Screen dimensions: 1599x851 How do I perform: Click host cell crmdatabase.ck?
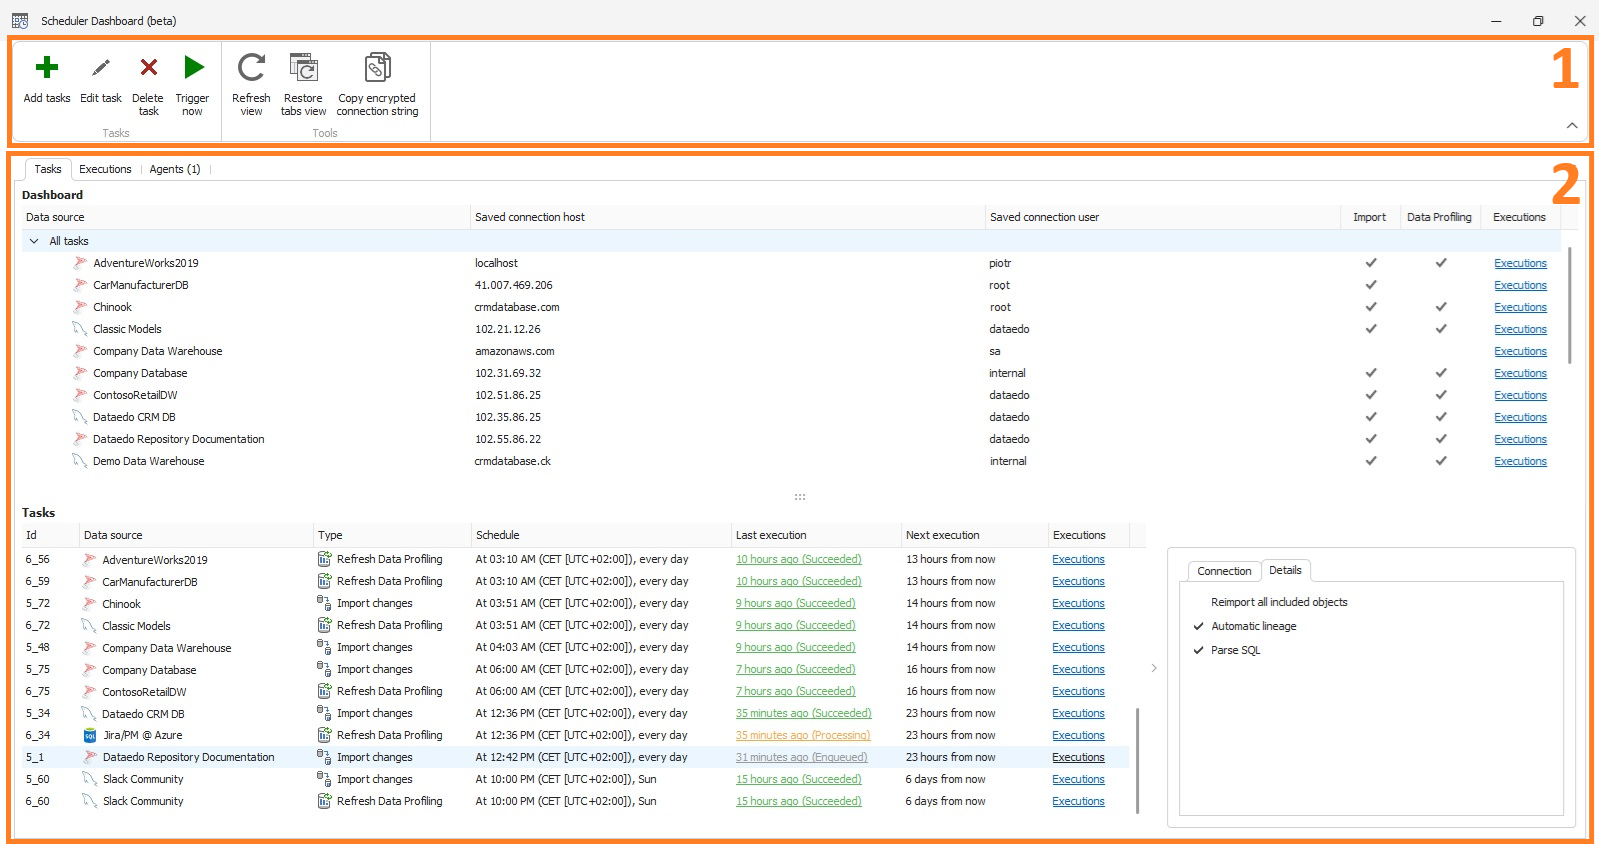tap(512, 461)
